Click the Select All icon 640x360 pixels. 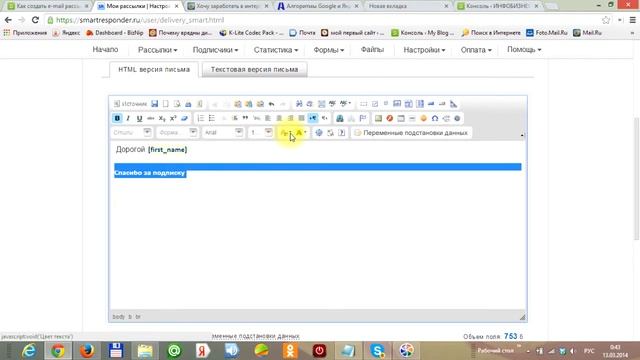click(321, 104)
